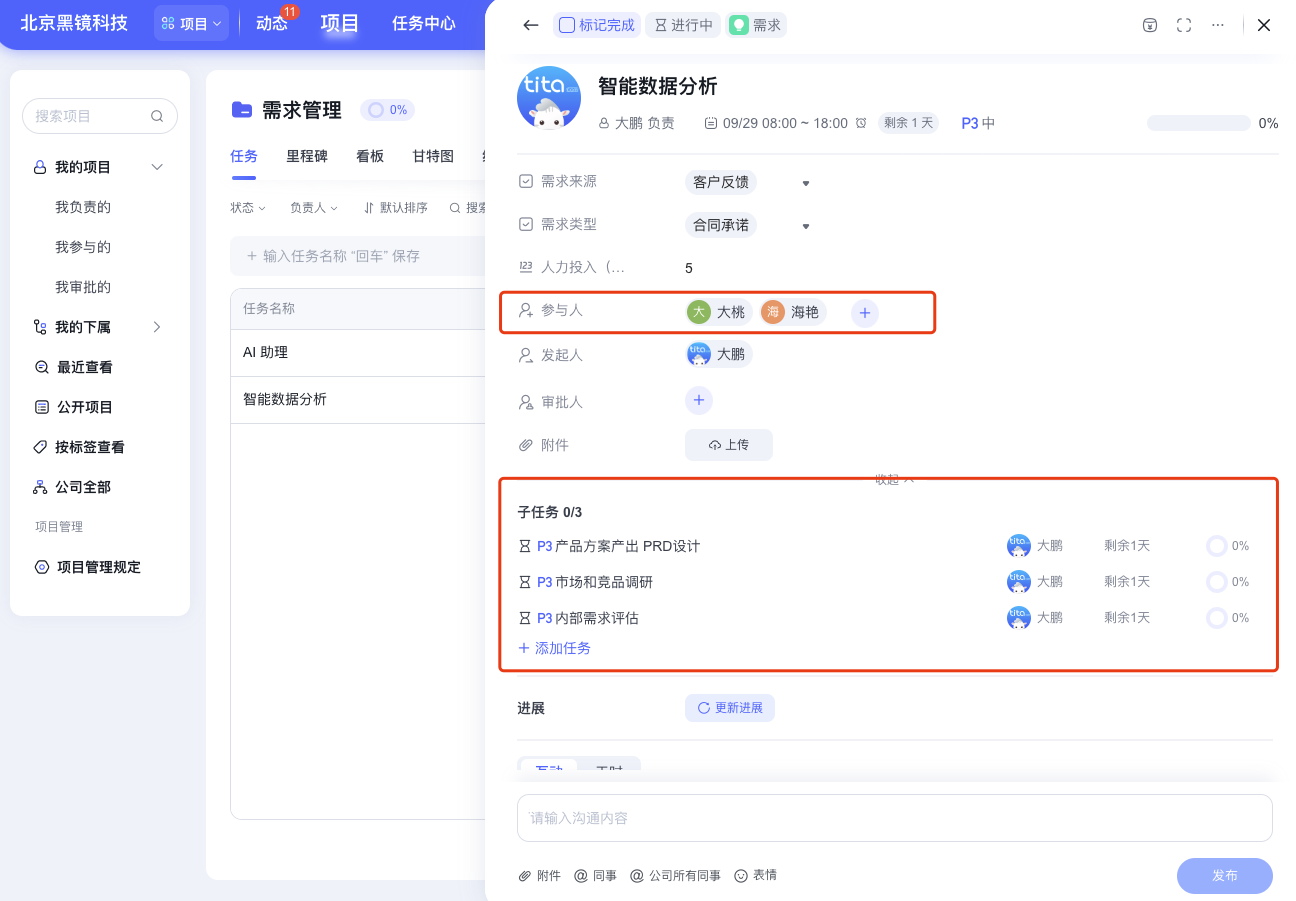Viewport: 1296px width, 901px height.
Task: Click the 搜索项目 search field
Action: click(100, 116)
